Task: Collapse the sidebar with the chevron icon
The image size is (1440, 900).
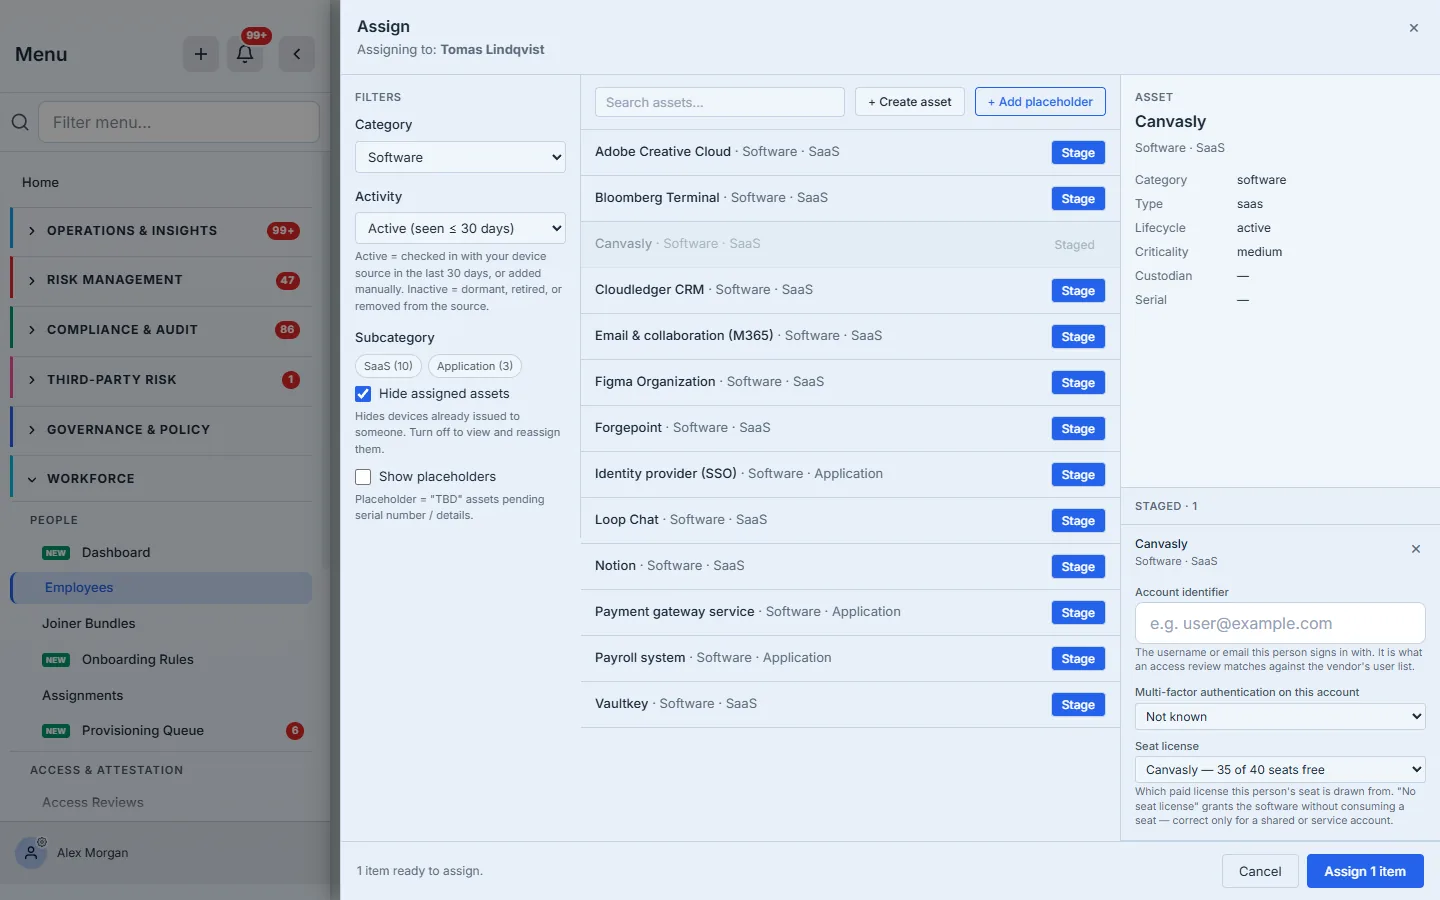Action: 297,54
